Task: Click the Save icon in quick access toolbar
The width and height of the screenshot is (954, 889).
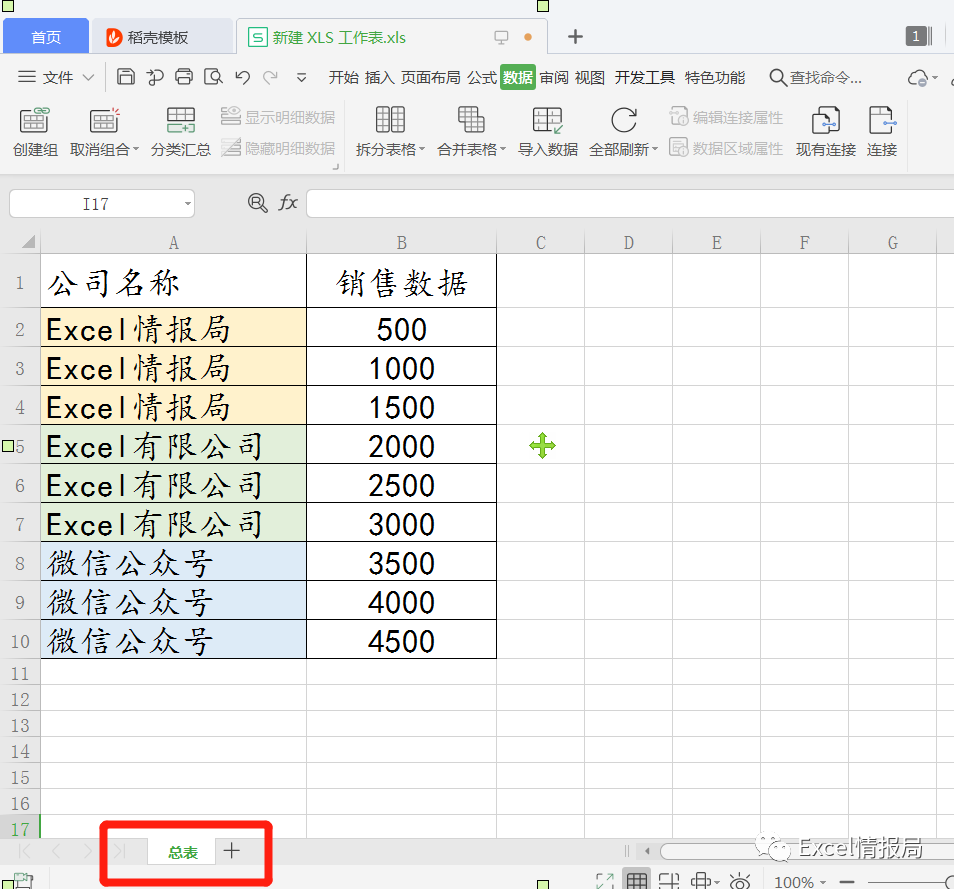Action: [125, 77]
